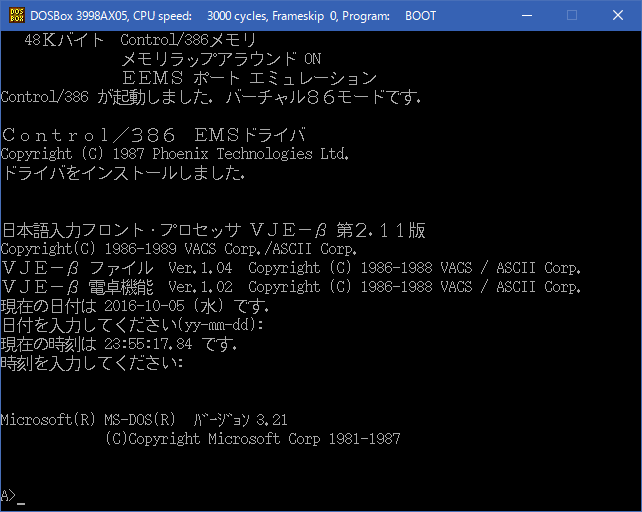Click the '48Kバイト Control/386メモリ' line
Screen dimensions: 642x512
pyautogui.click(x=140, y=40)
